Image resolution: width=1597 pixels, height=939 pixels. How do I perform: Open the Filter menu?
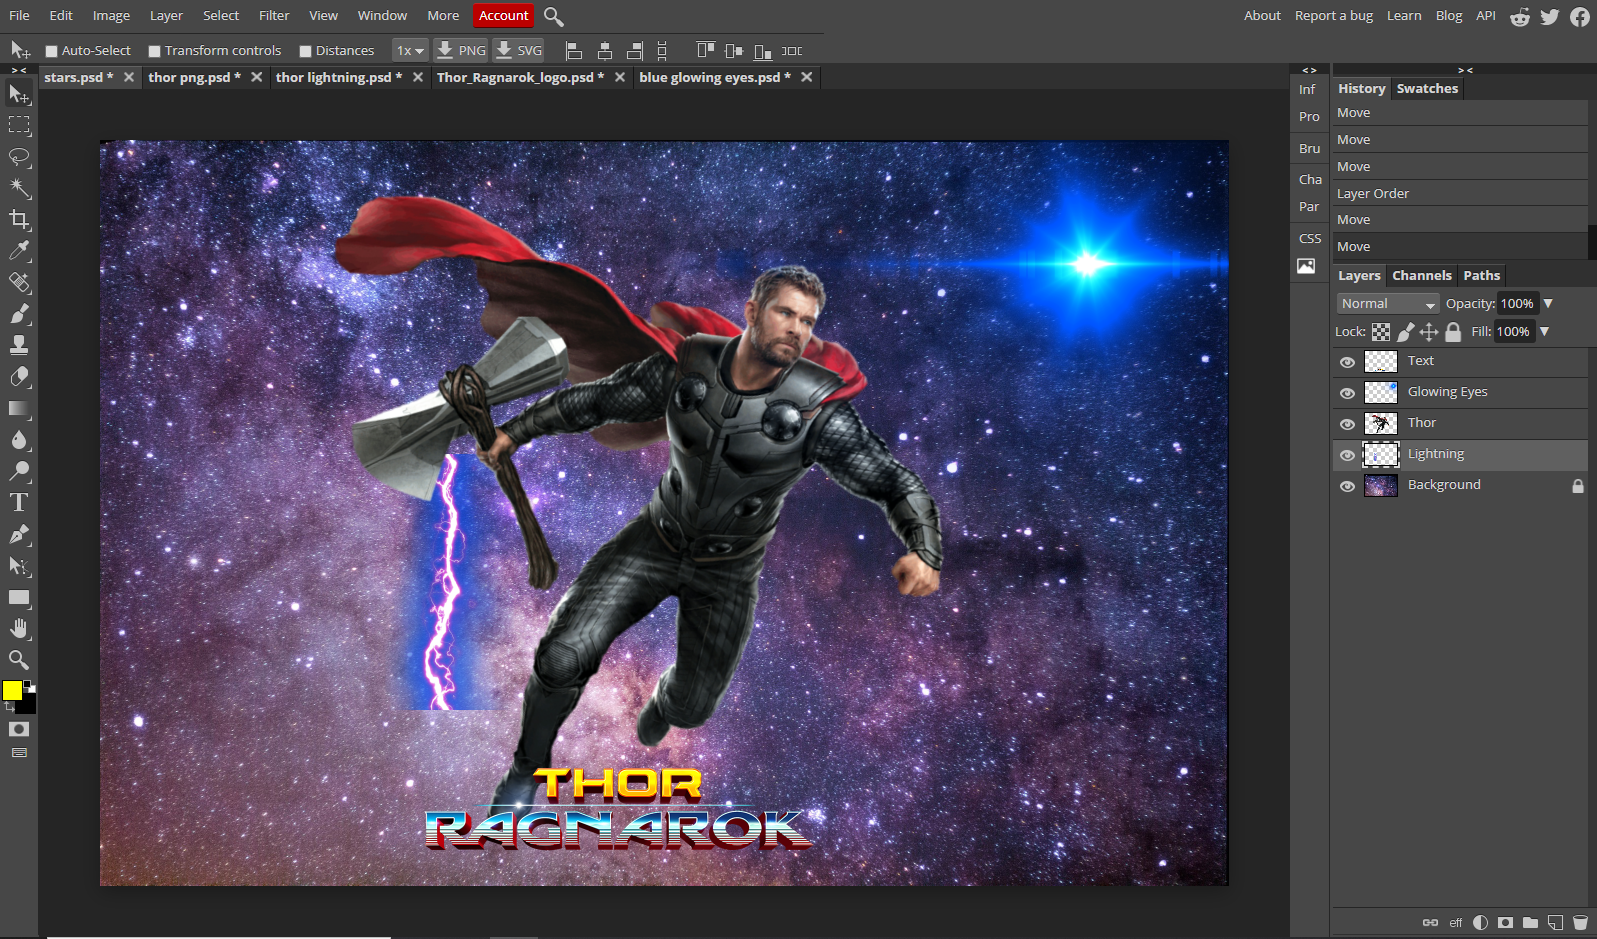click(x=274, y=16)
